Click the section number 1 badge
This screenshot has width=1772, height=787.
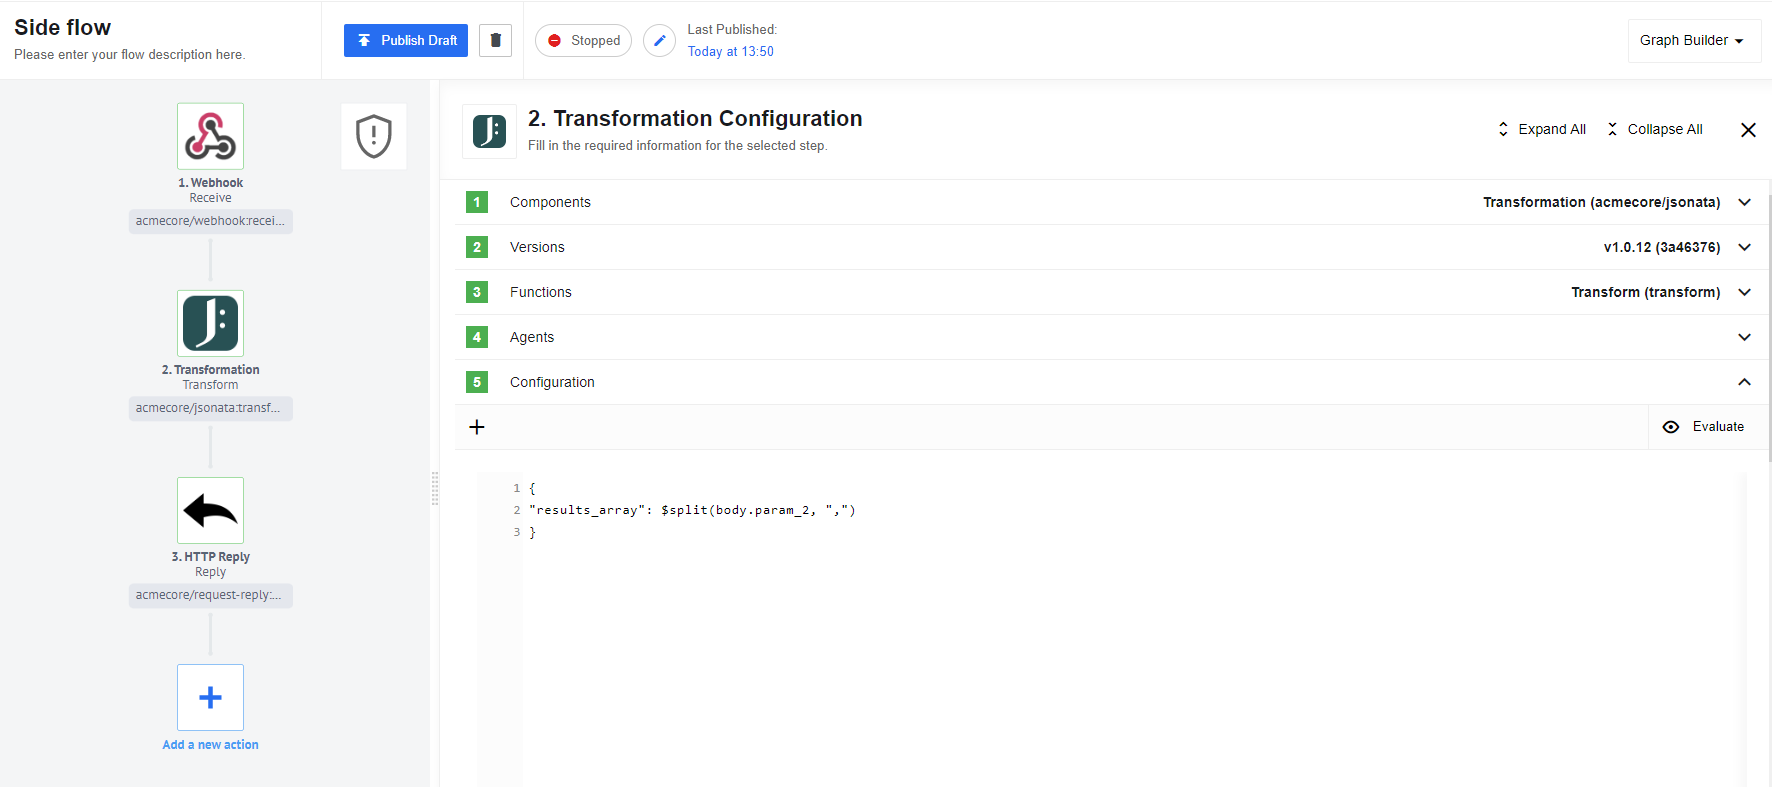[x=477, y=202]
